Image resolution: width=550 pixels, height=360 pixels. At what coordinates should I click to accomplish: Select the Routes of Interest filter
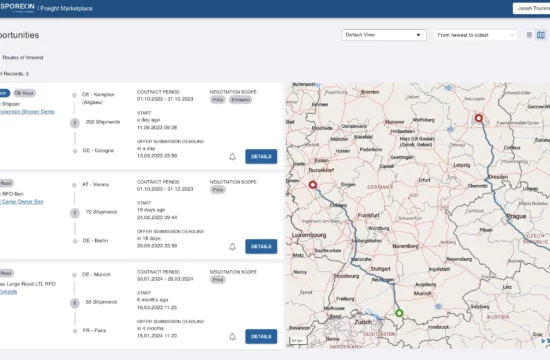pos(22,58)
